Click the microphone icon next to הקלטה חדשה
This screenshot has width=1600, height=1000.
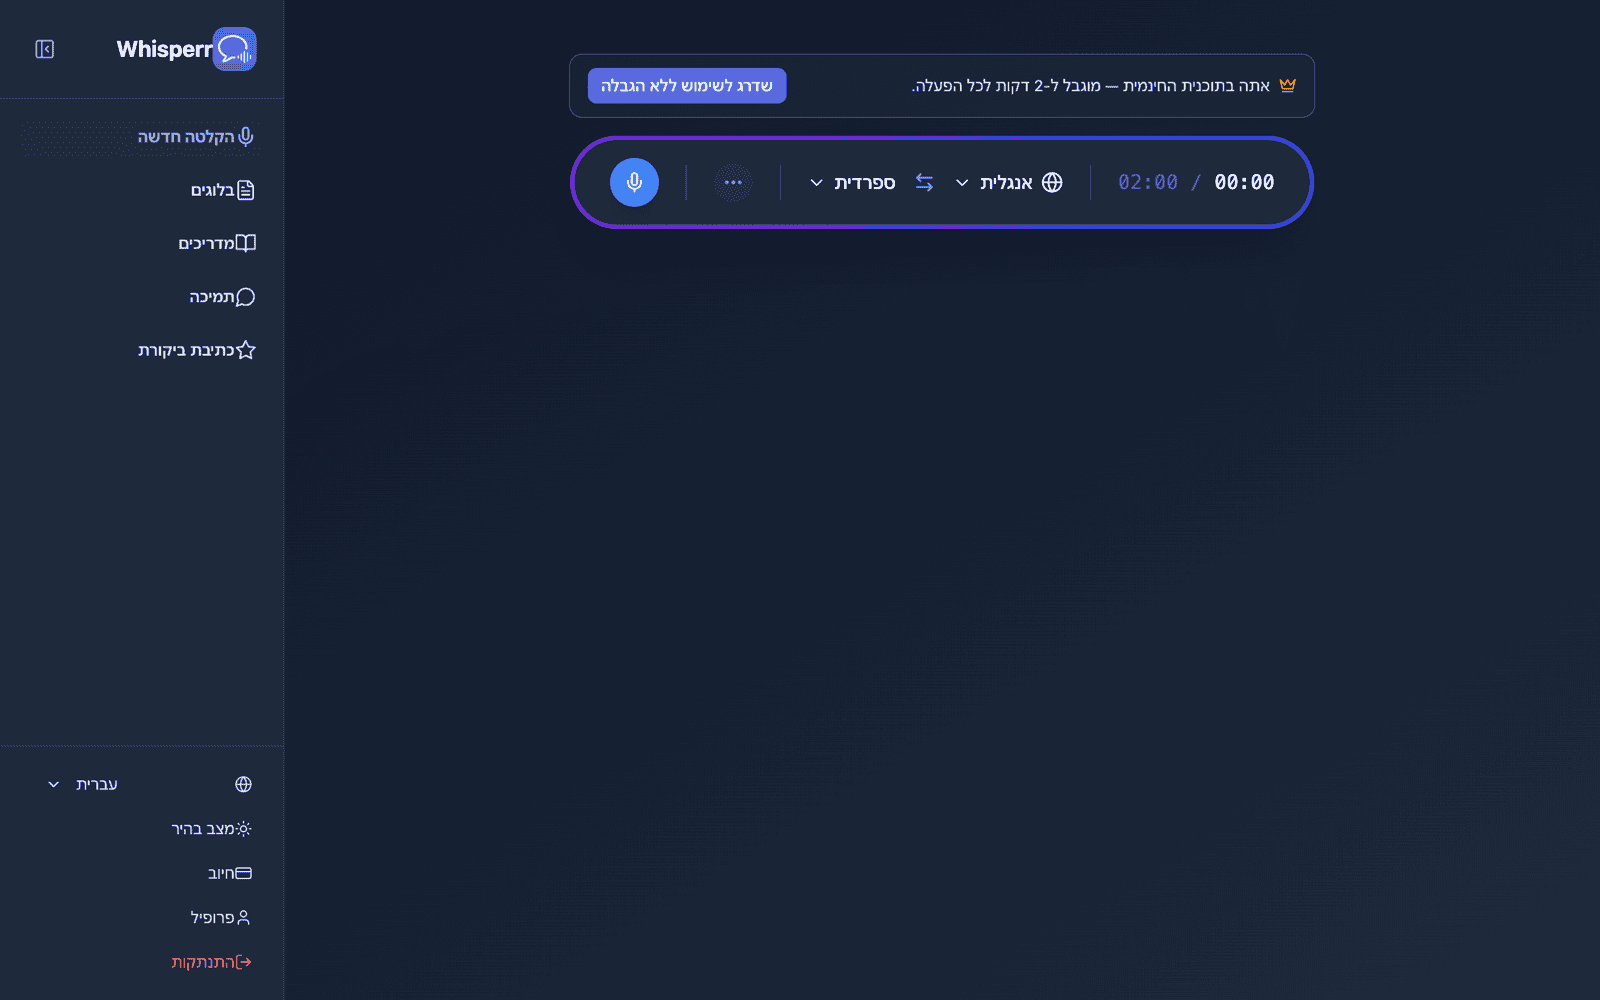(x=246, y=137)
